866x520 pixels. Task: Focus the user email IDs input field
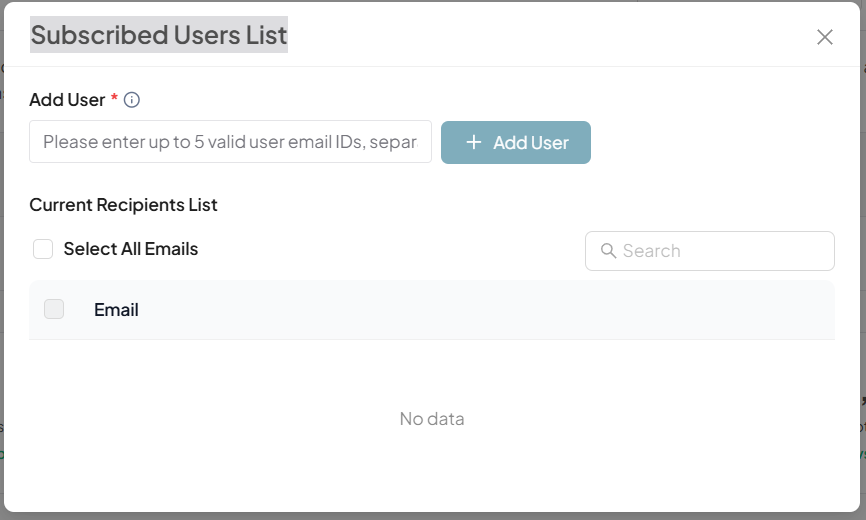pos(230,142)
